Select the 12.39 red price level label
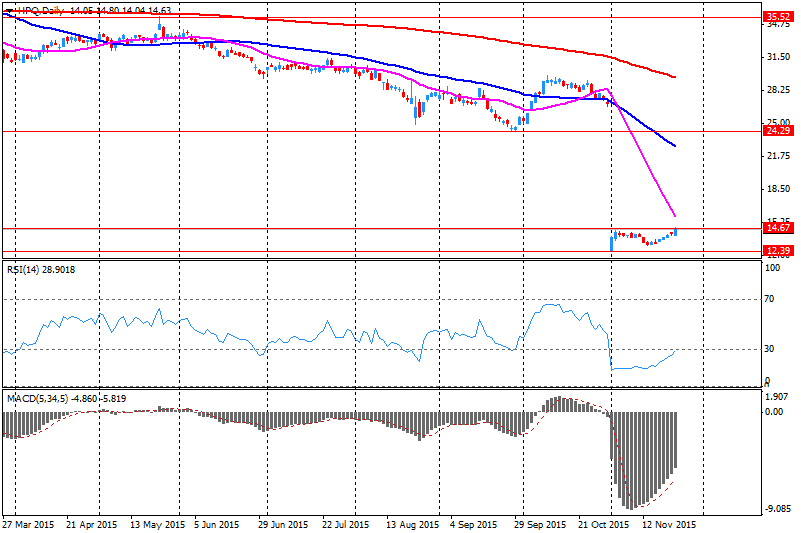The height and width of the screenshot is (533, 801). (x=778, y=250)
